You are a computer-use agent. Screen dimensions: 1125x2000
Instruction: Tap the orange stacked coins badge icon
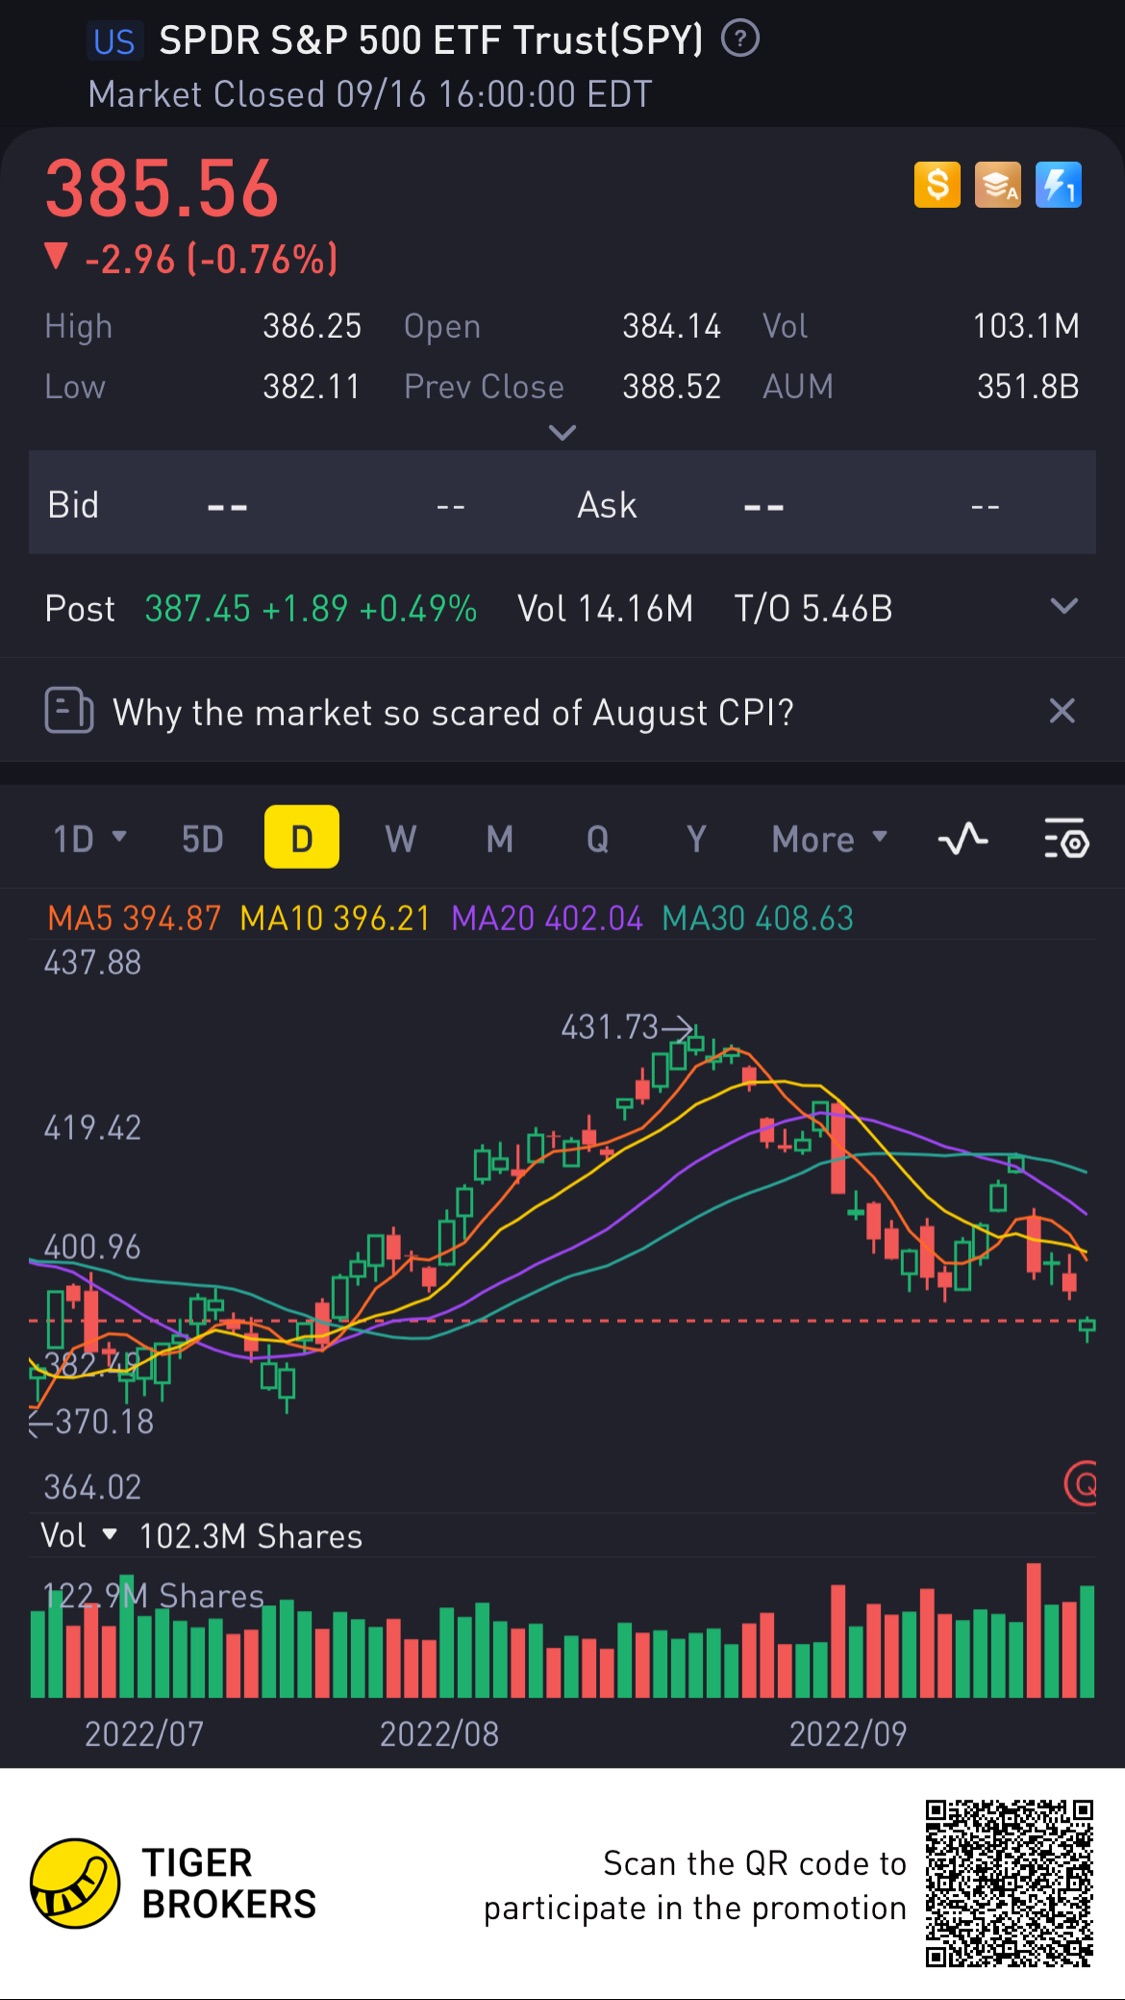click(x=998, y=185)
